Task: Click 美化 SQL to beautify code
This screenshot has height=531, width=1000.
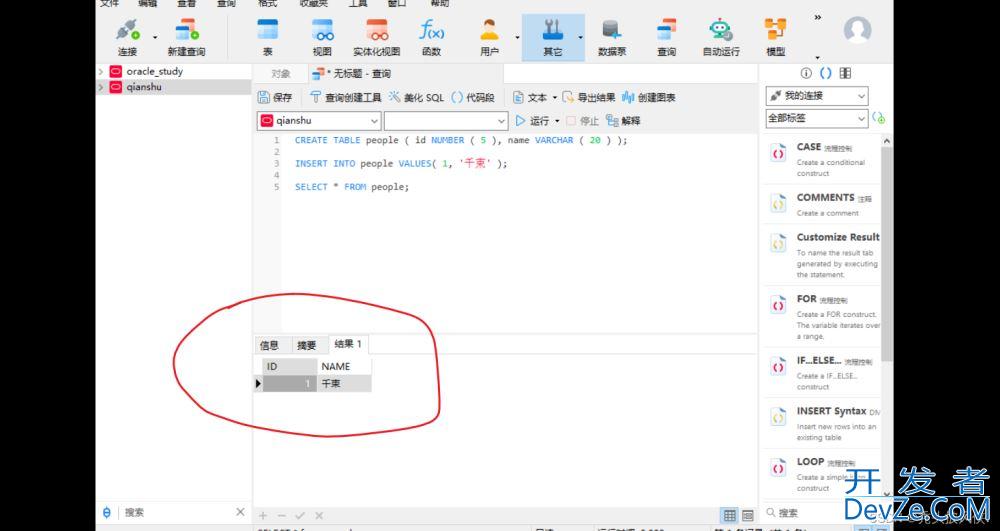Action: tap(416, 98)
